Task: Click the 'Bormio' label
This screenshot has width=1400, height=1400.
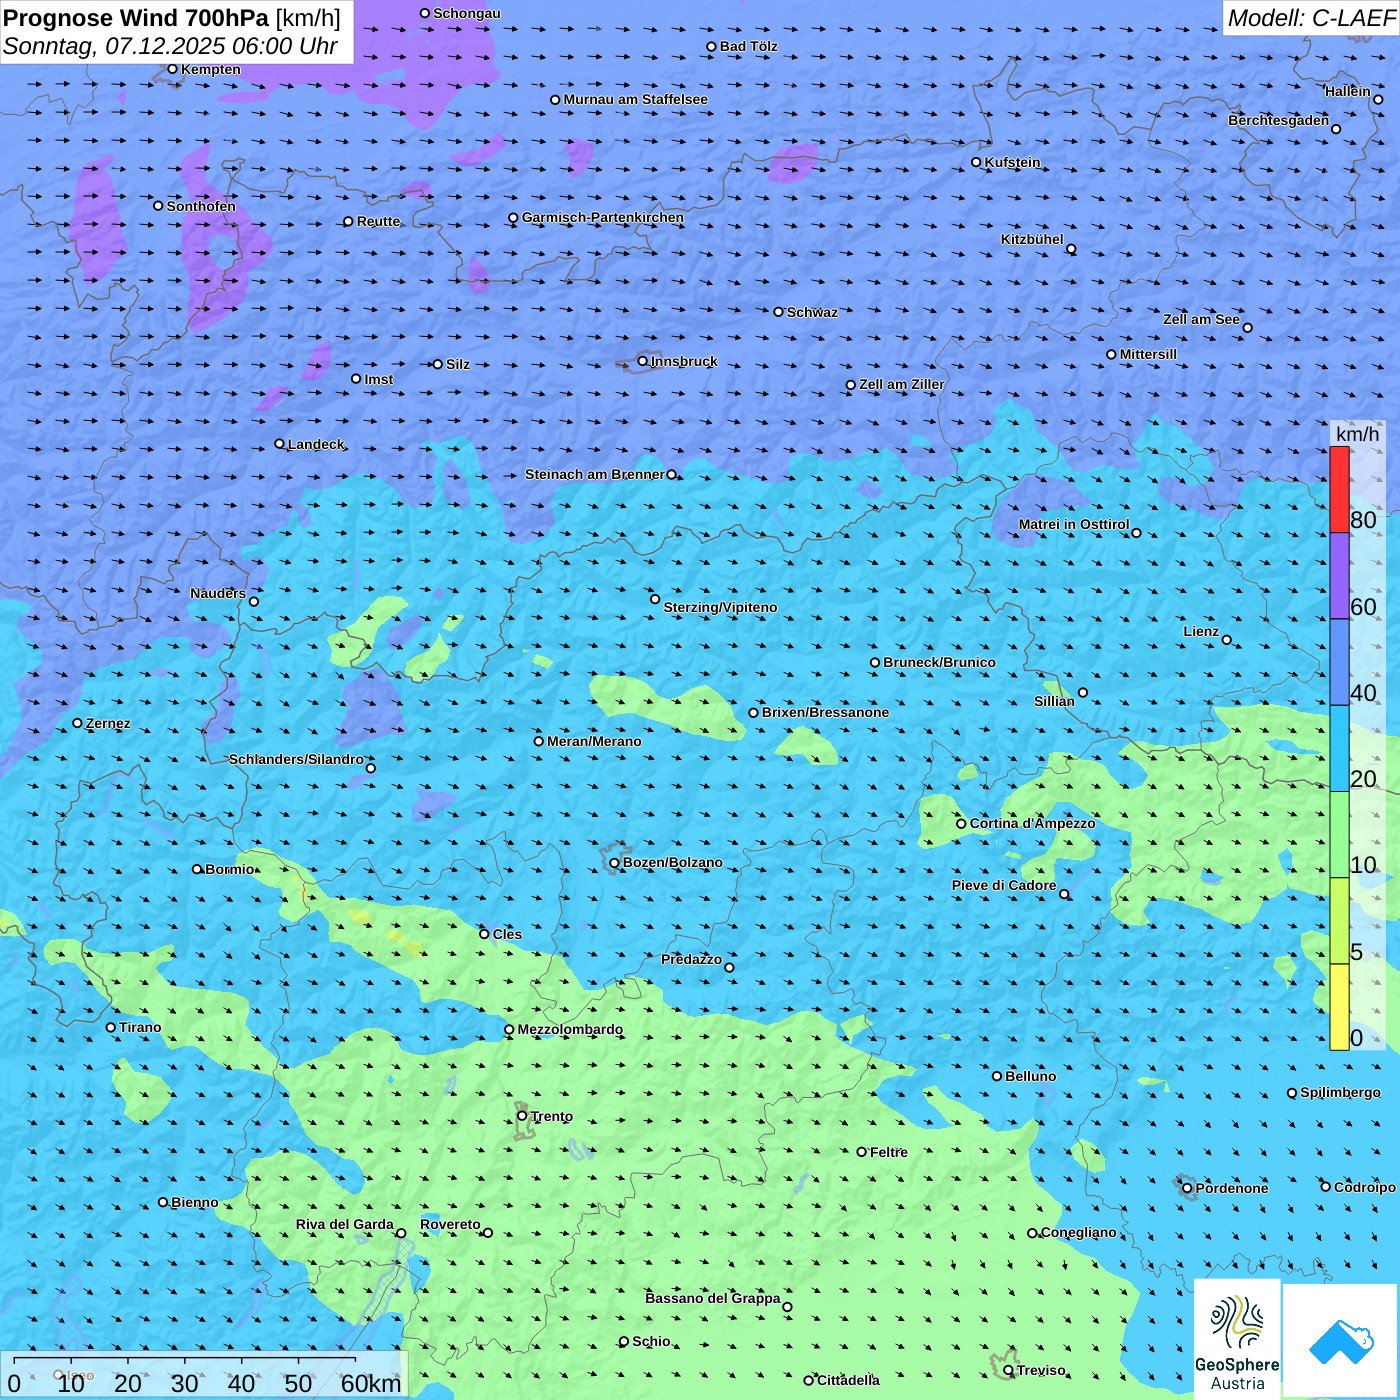Action: (x=230, y=869)
